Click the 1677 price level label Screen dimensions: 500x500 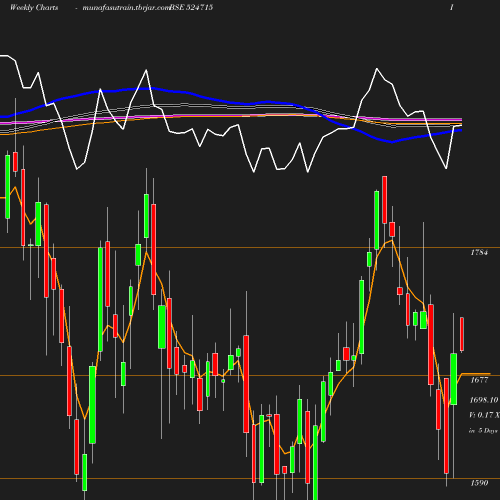click(x=479, y=380)
